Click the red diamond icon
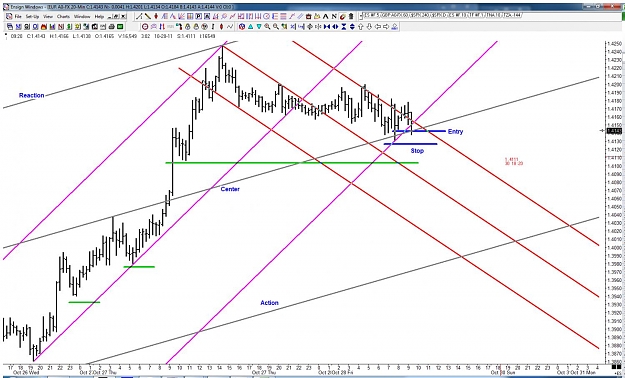 pos(221,27)
